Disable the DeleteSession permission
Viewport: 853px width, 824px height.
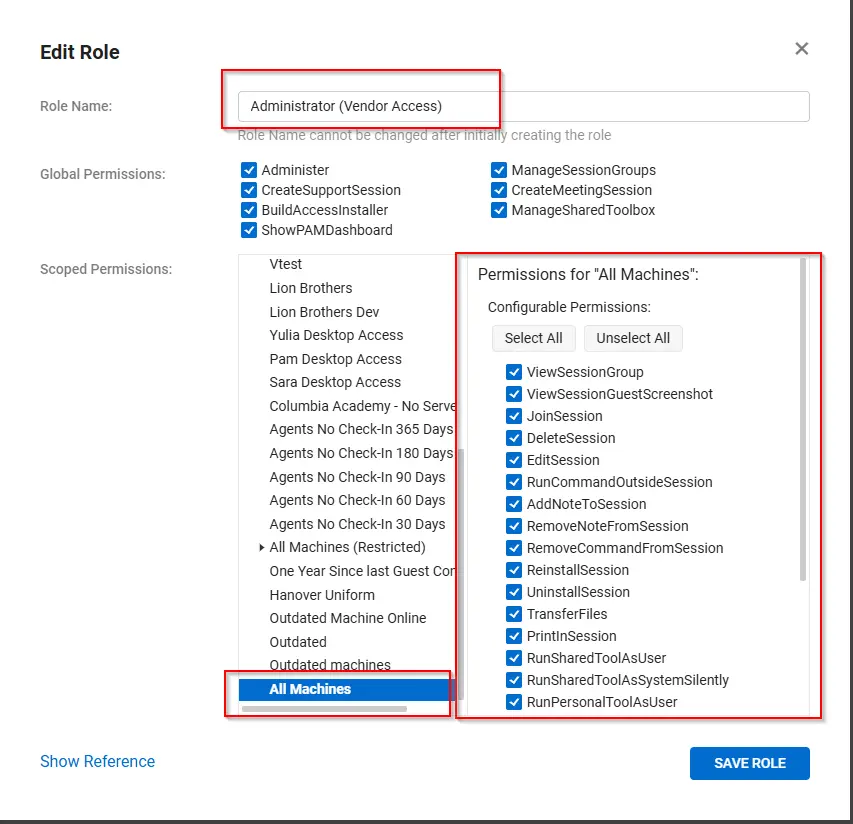pyautogui.click(x=514, y=438)
